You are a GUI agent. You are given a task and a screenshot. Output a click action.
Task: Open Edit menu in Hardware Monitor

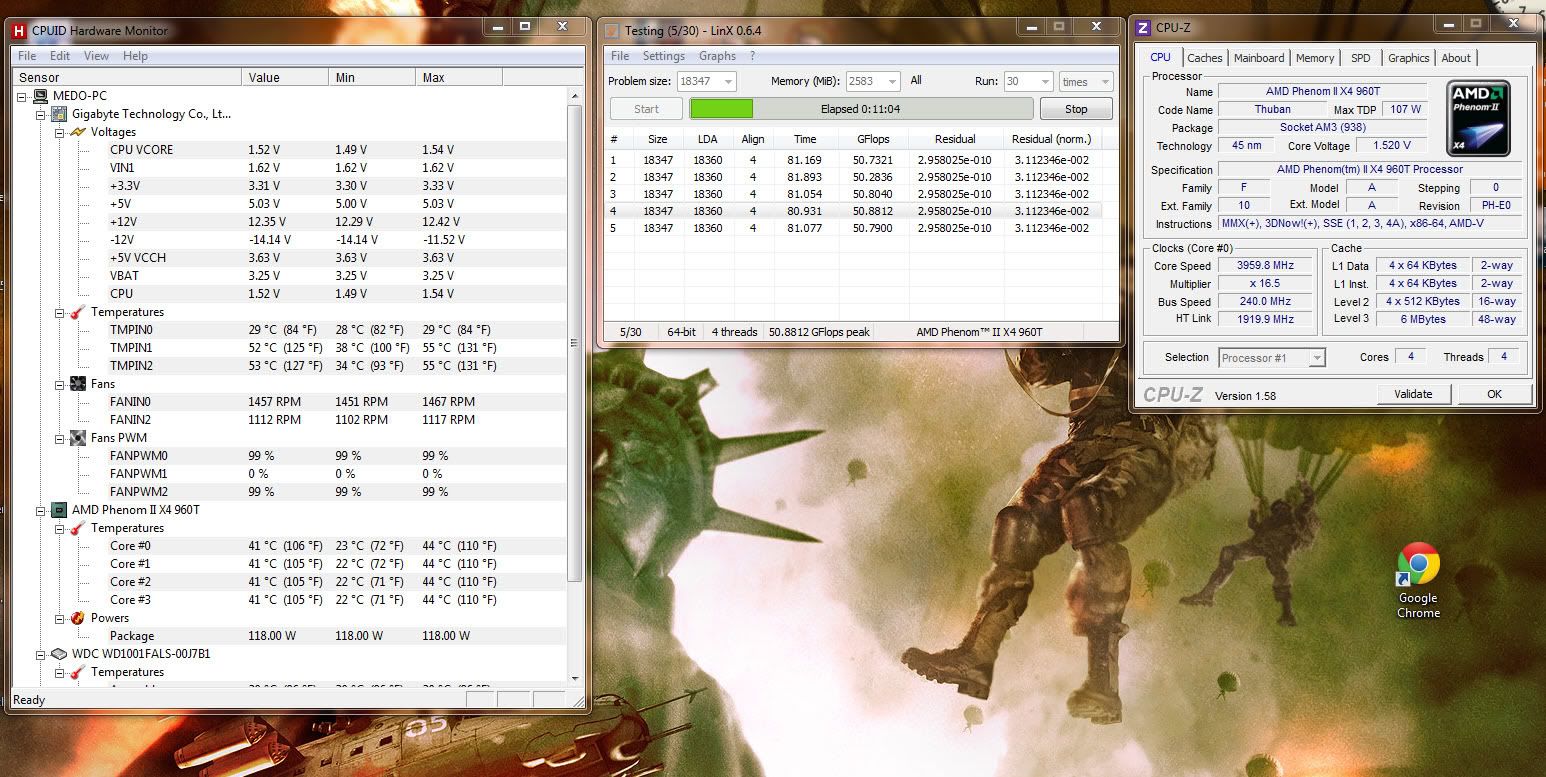[x=60, y=56]
